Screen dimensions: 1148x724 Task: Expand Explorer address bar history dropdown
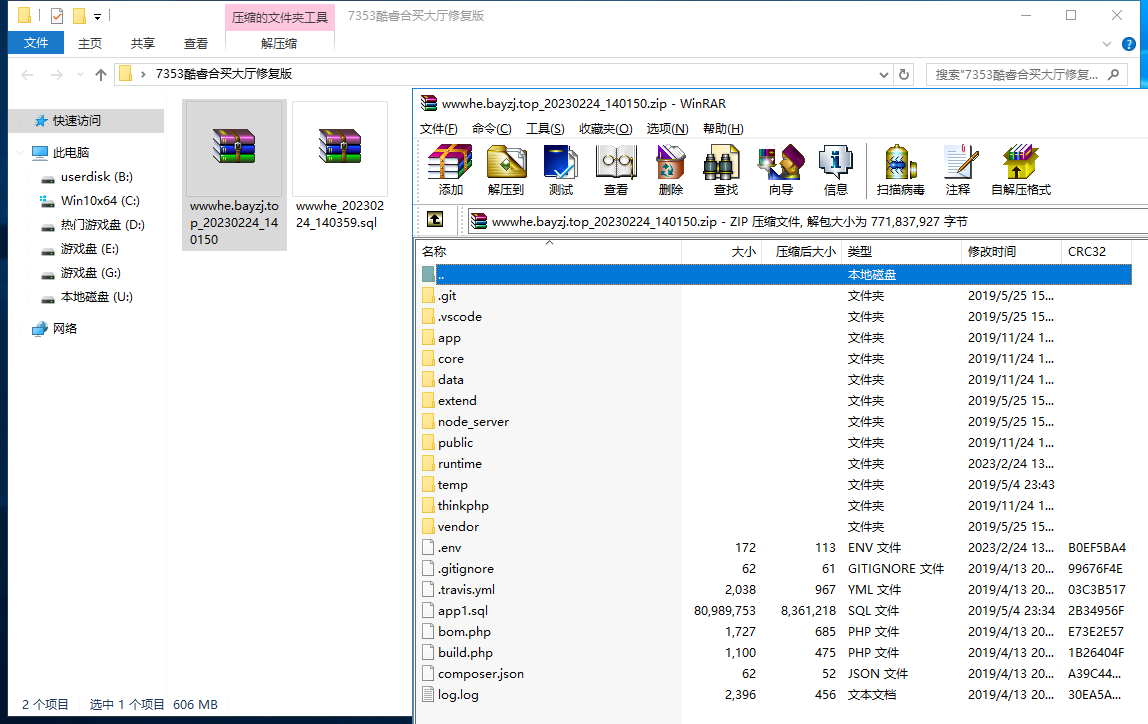883,74
